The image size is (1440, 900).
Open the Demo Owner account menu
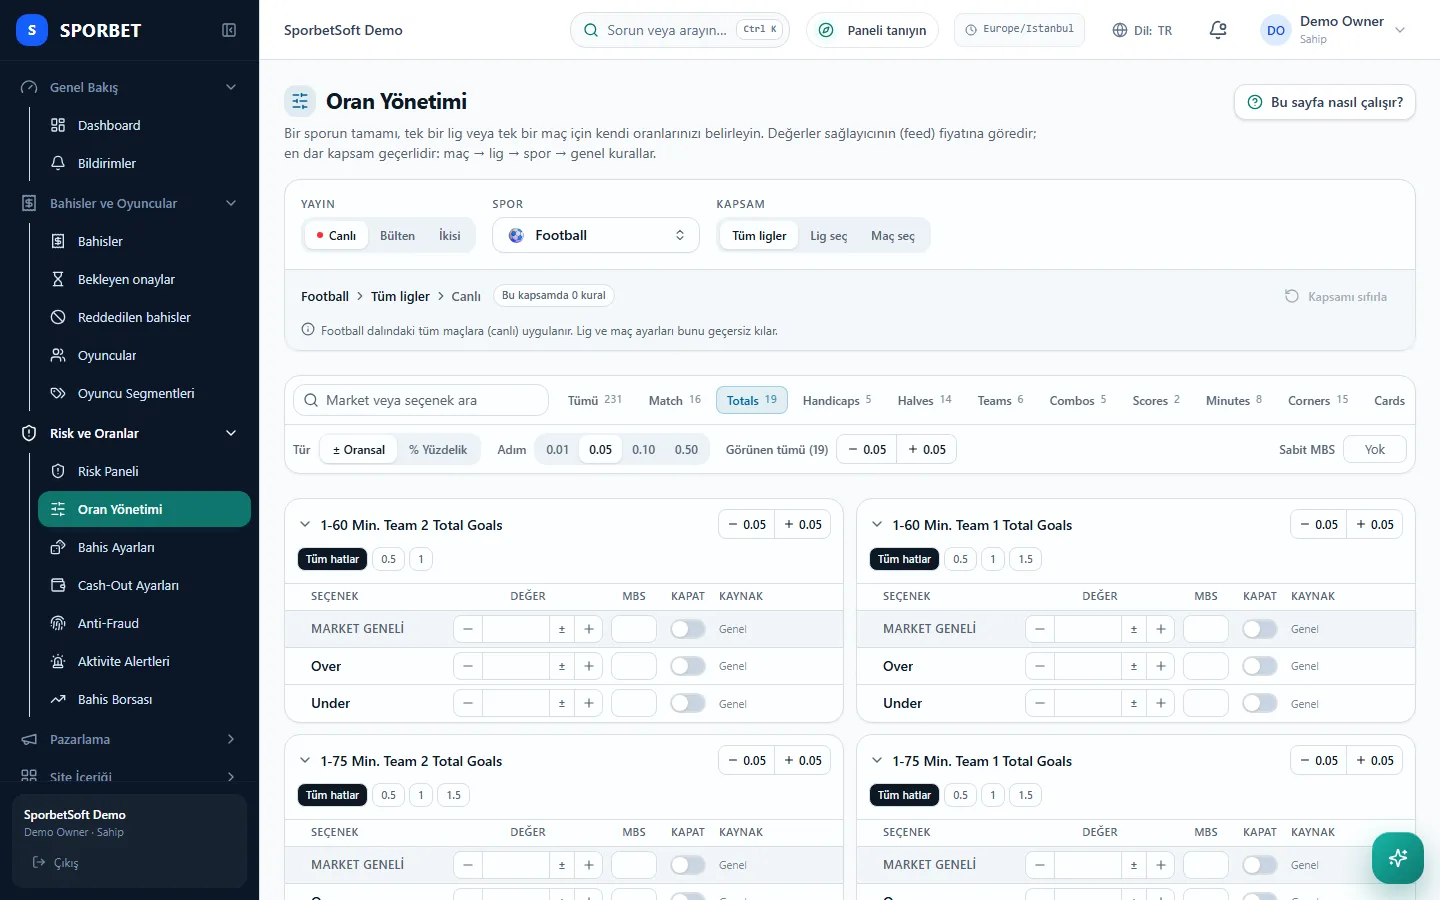coord(1334,30)
